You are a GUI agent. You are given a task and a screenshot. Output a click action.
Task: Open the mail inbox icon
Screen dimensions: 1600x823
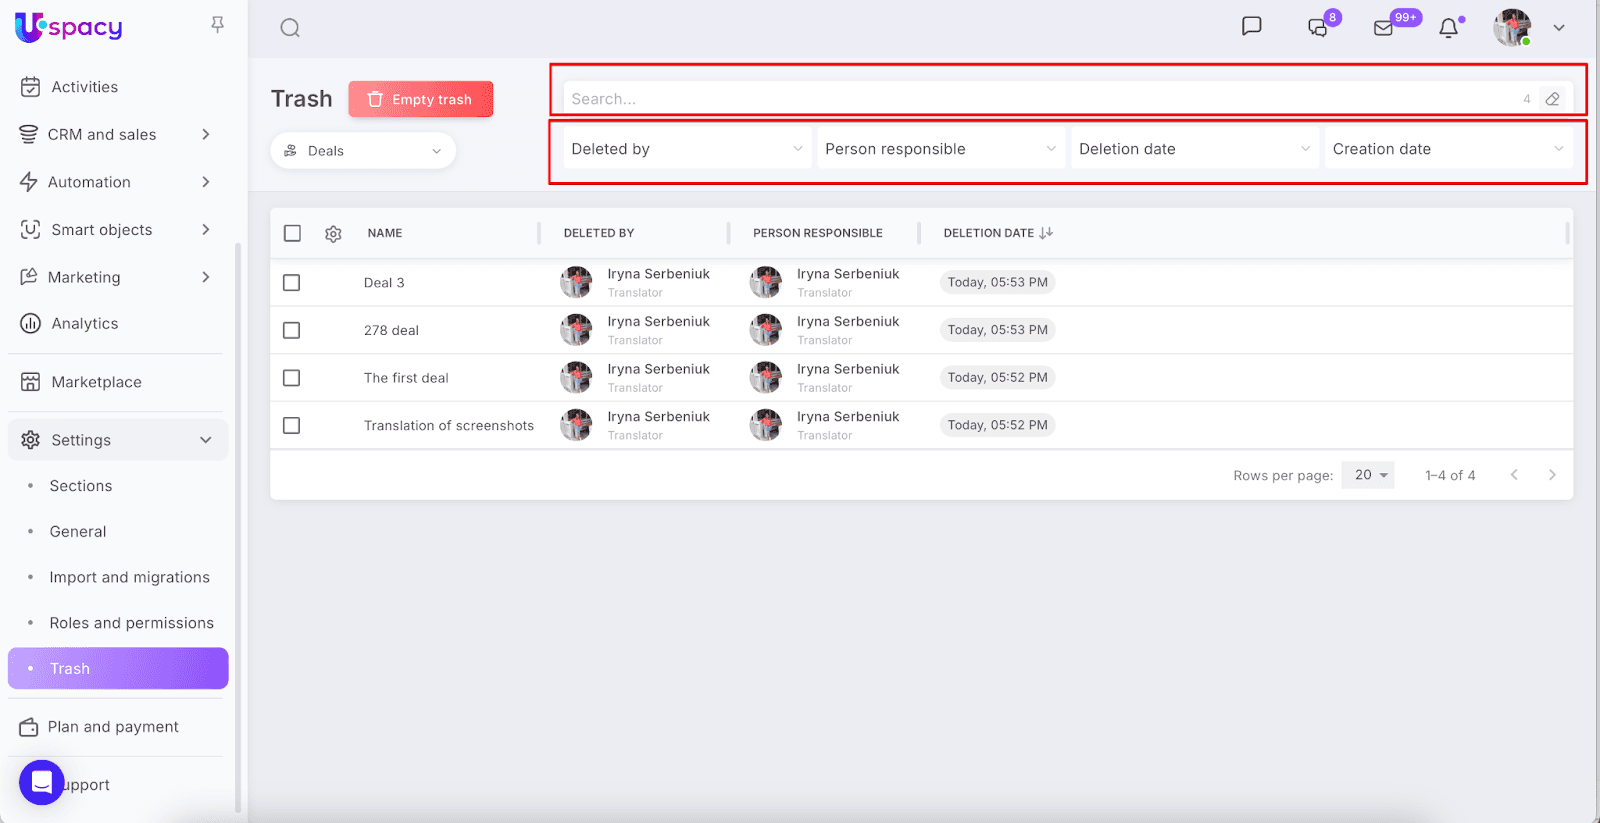point(1383,28)
